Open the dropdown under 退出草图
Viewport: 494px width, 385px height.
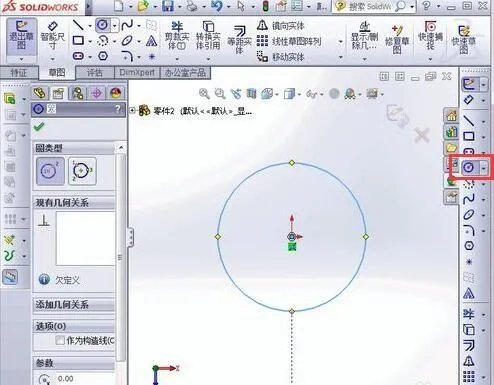tap(21, 59)
